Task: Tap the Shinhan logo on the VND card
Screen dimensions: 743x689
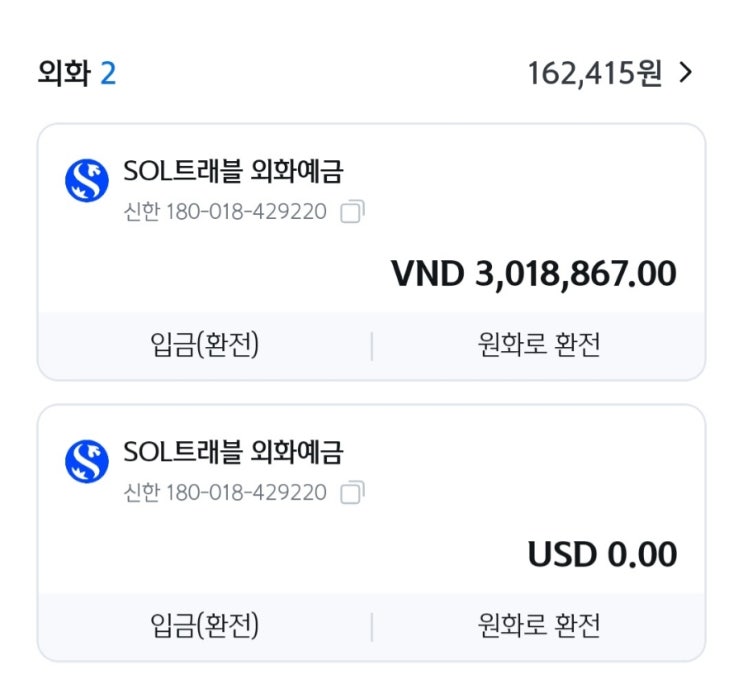Action: tap(86, 180)
